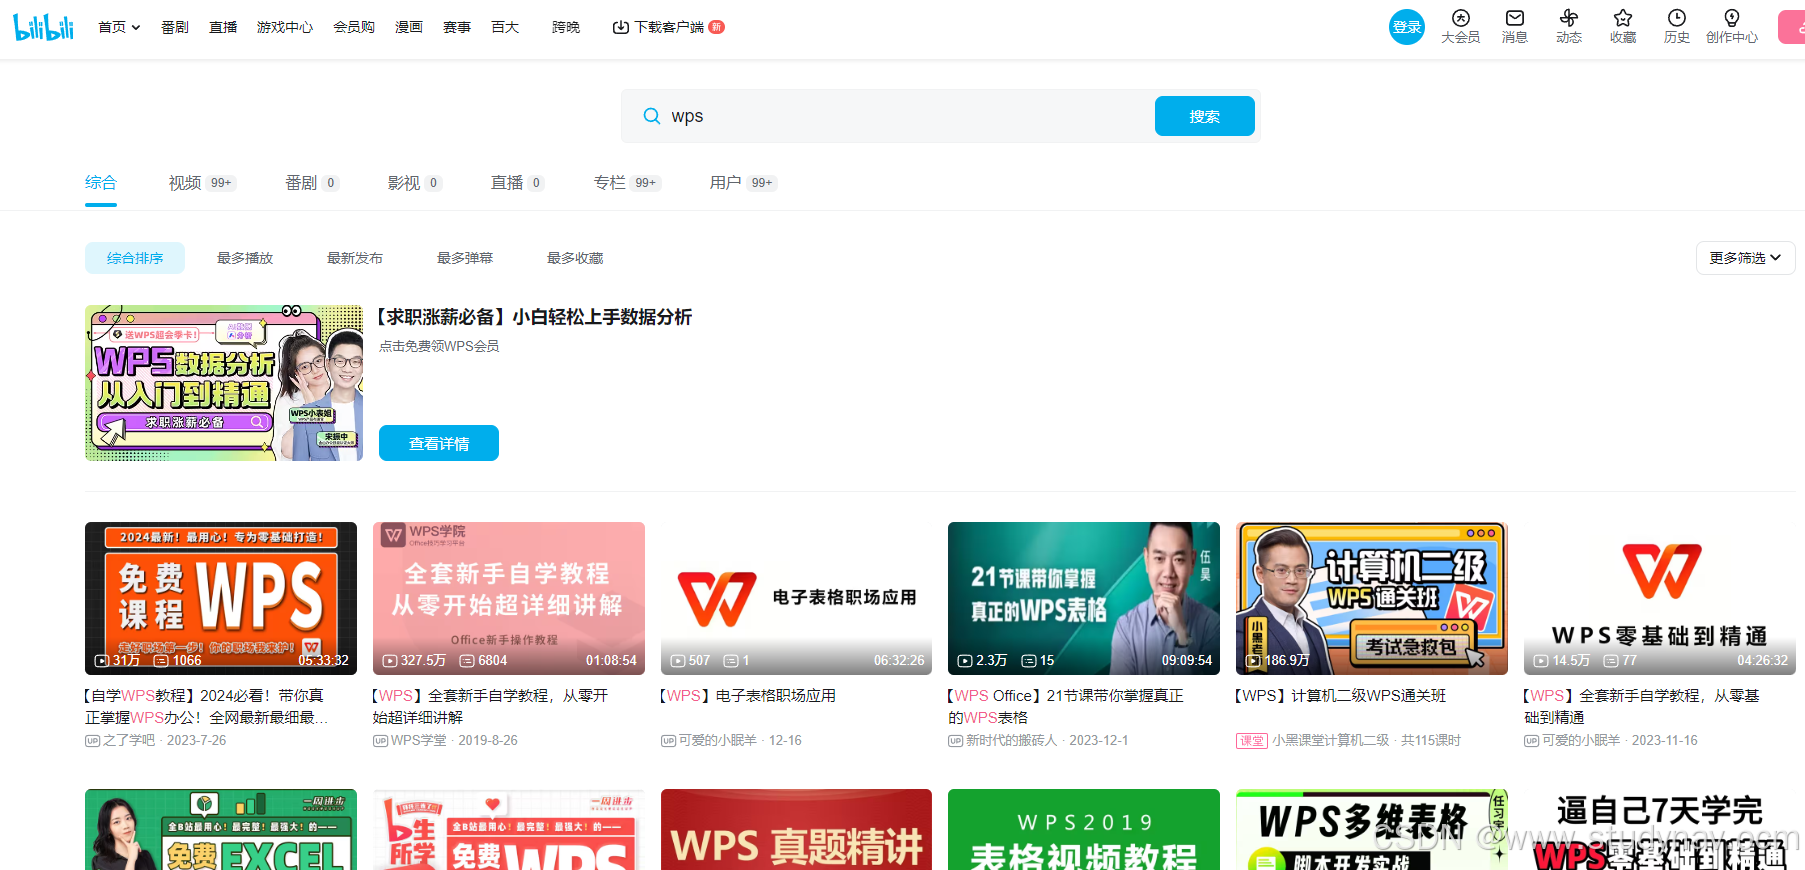
Task: Open 计算机二级 WPS通关班 thumbnail
Action: click(x=1372, y=598)
